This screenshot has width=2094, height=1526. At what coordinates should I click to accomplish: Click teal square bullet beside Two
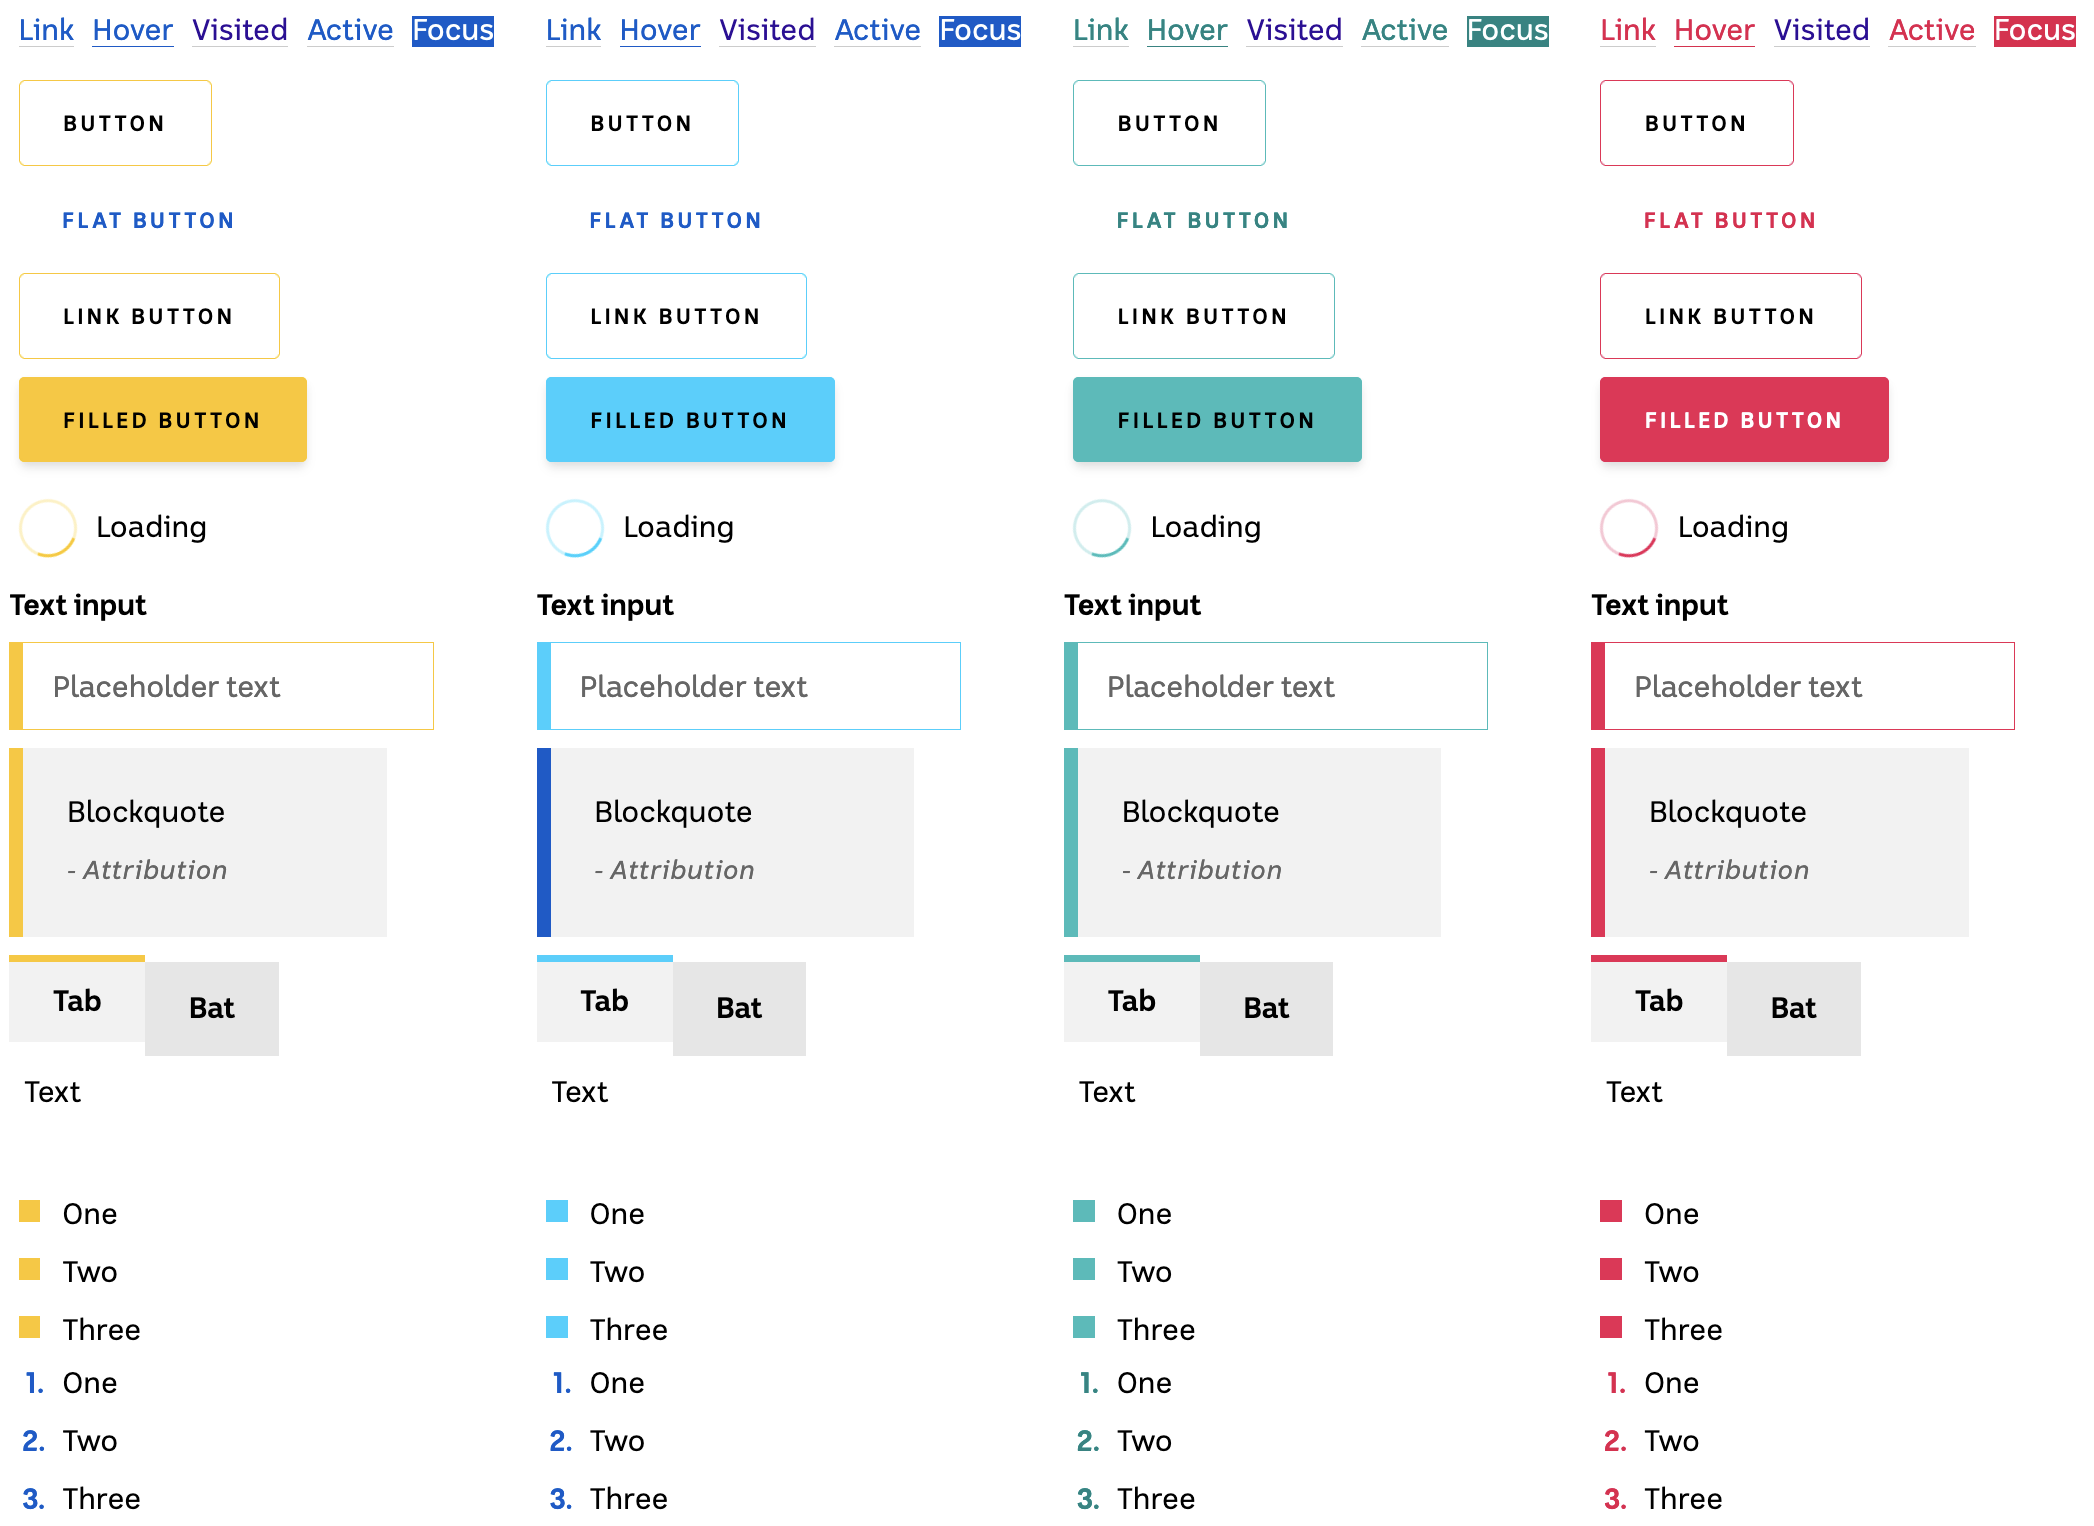coord(1083,1270)
